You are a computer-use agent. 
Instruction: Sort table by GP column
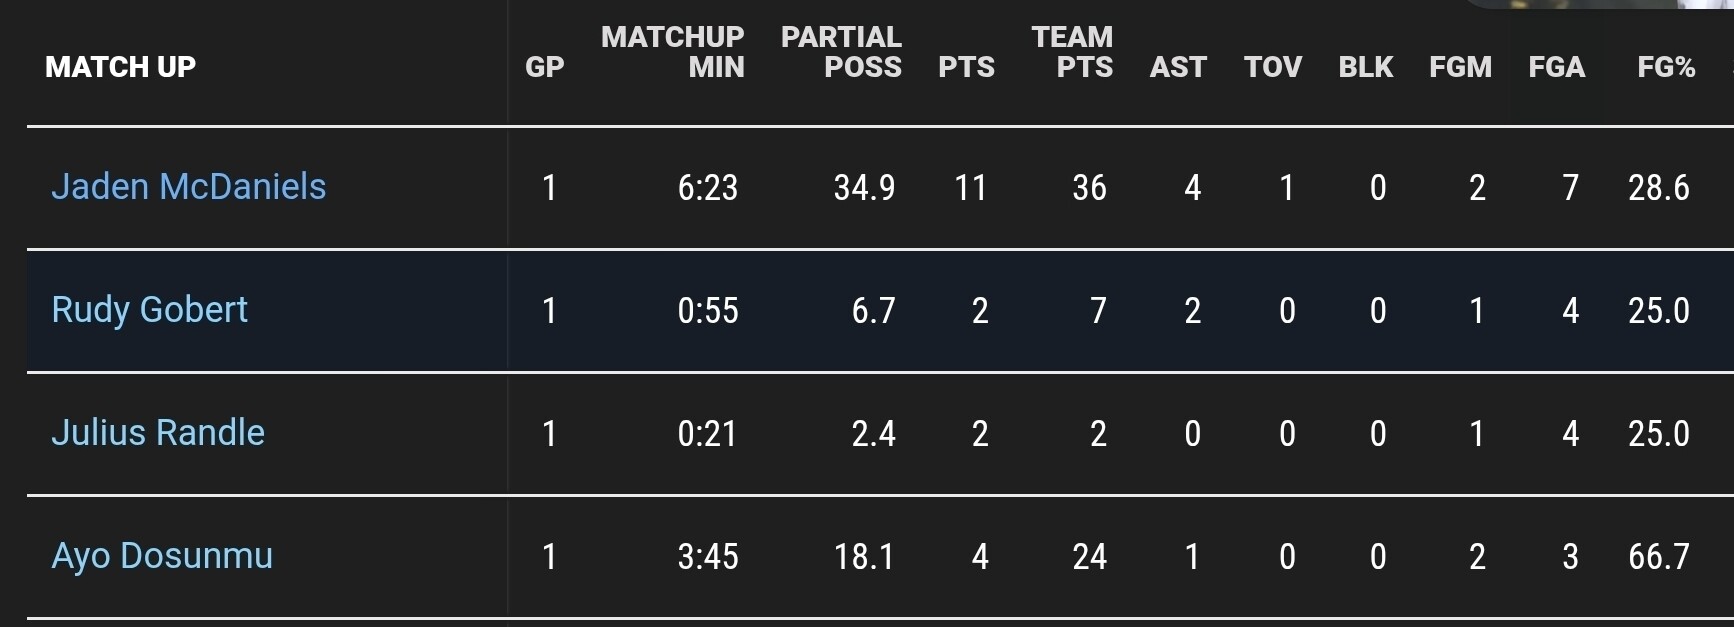click(x=544, y=67)
